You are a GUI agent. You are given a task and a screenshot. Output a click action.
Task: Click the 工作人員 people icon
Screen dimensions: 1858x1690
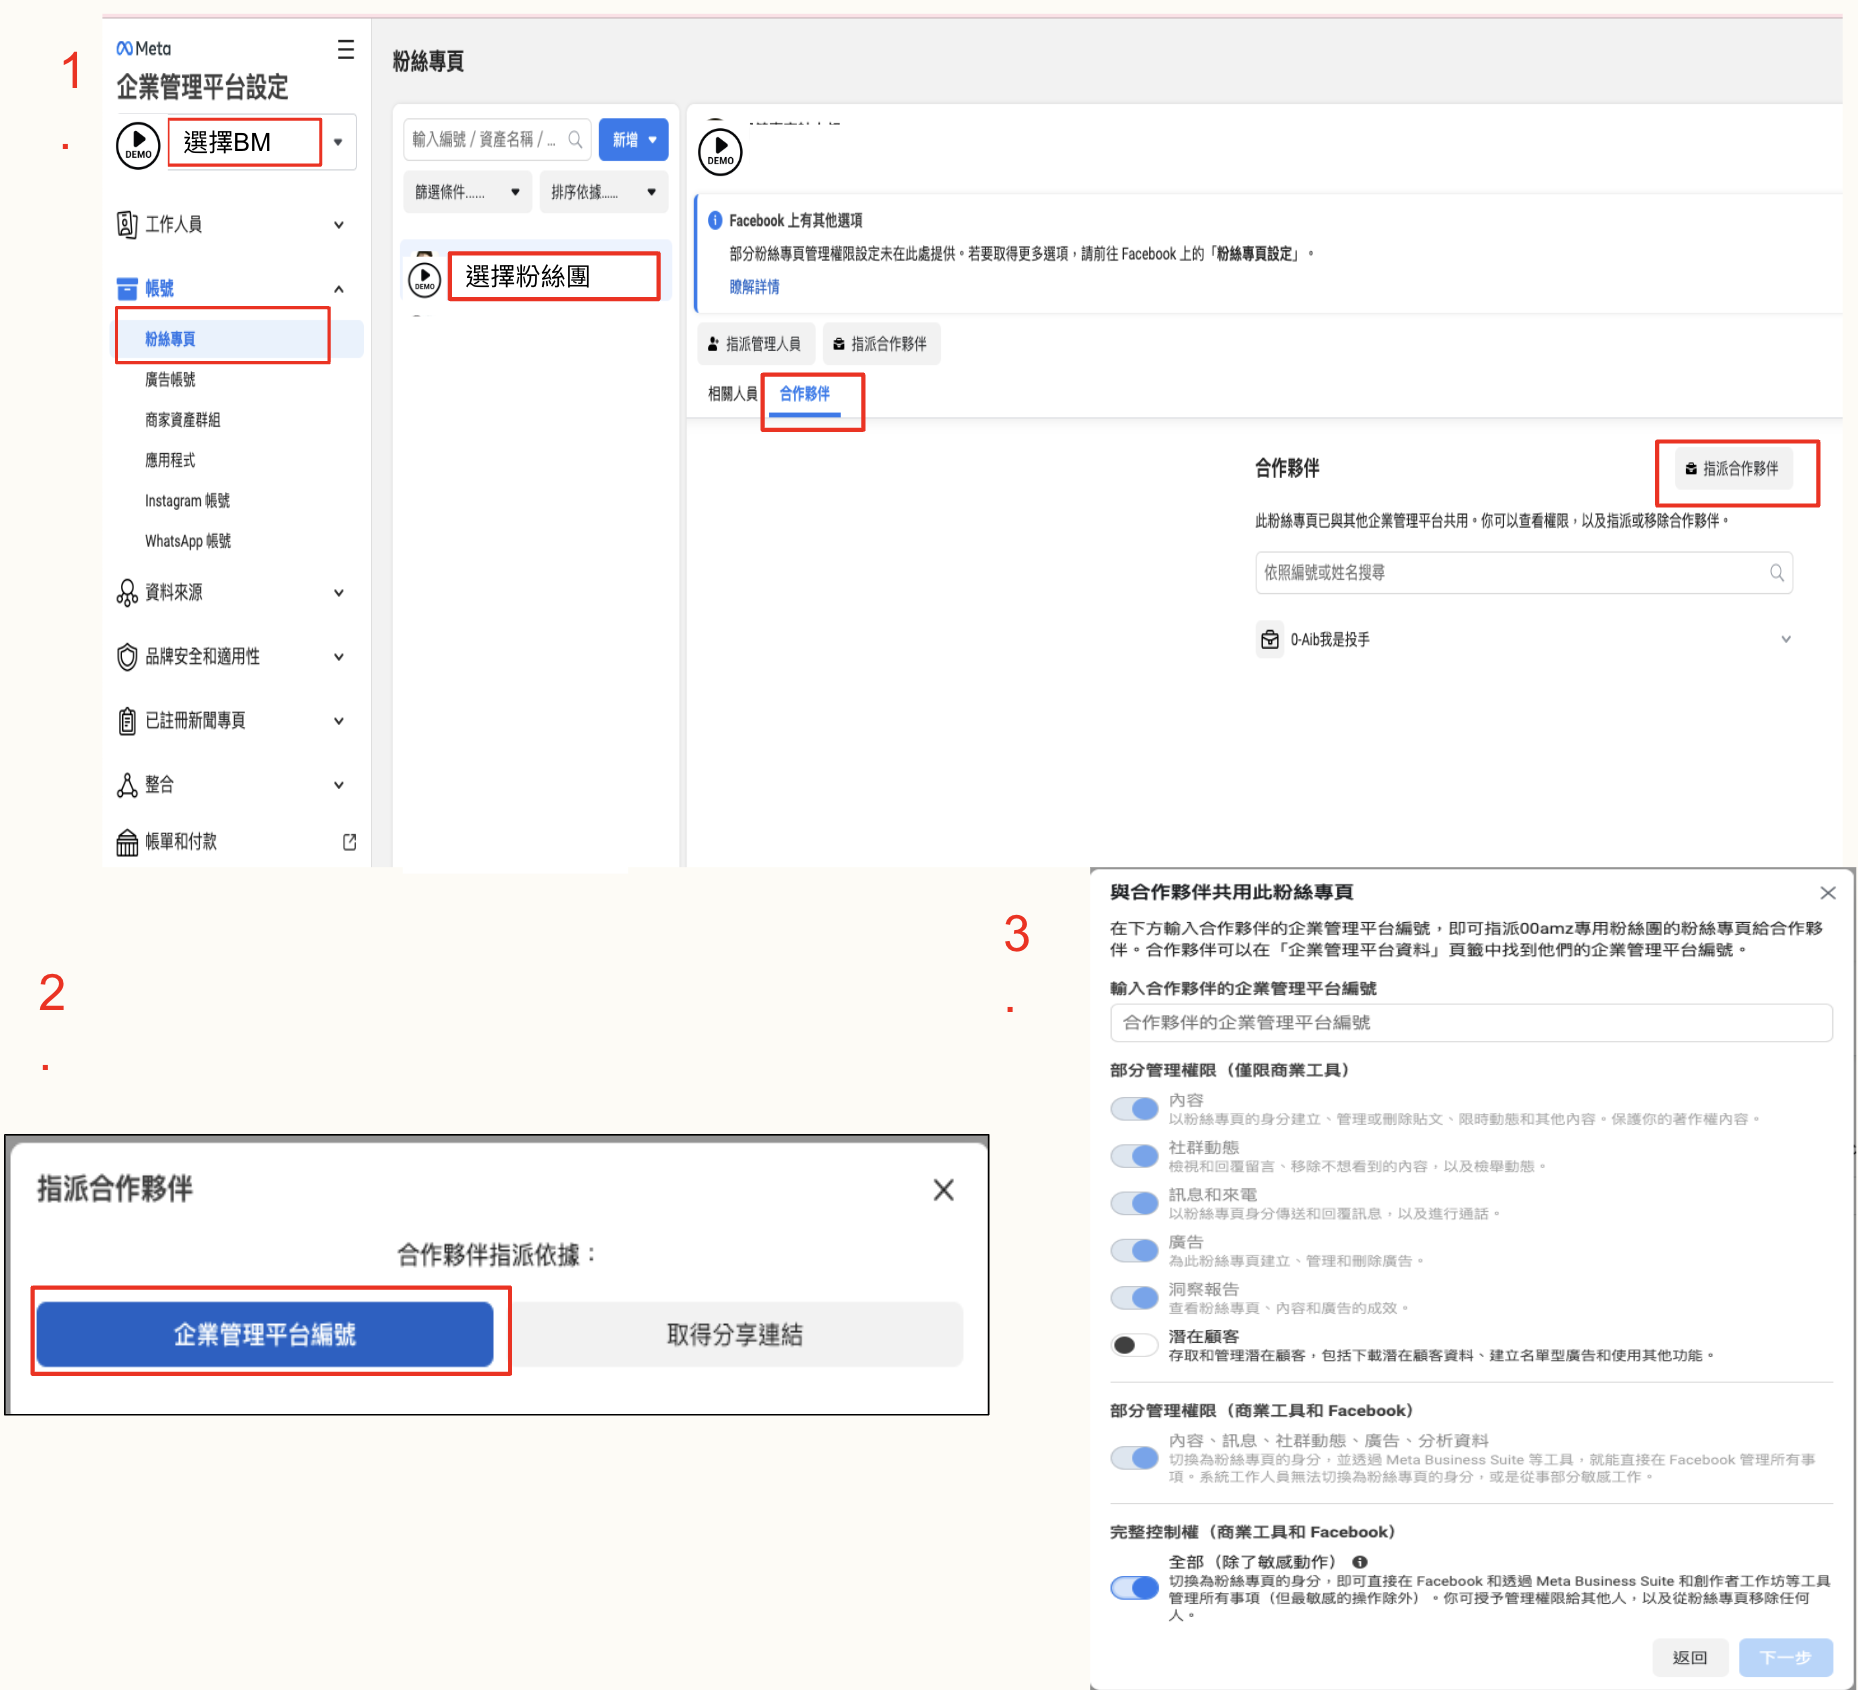point(127,224)
